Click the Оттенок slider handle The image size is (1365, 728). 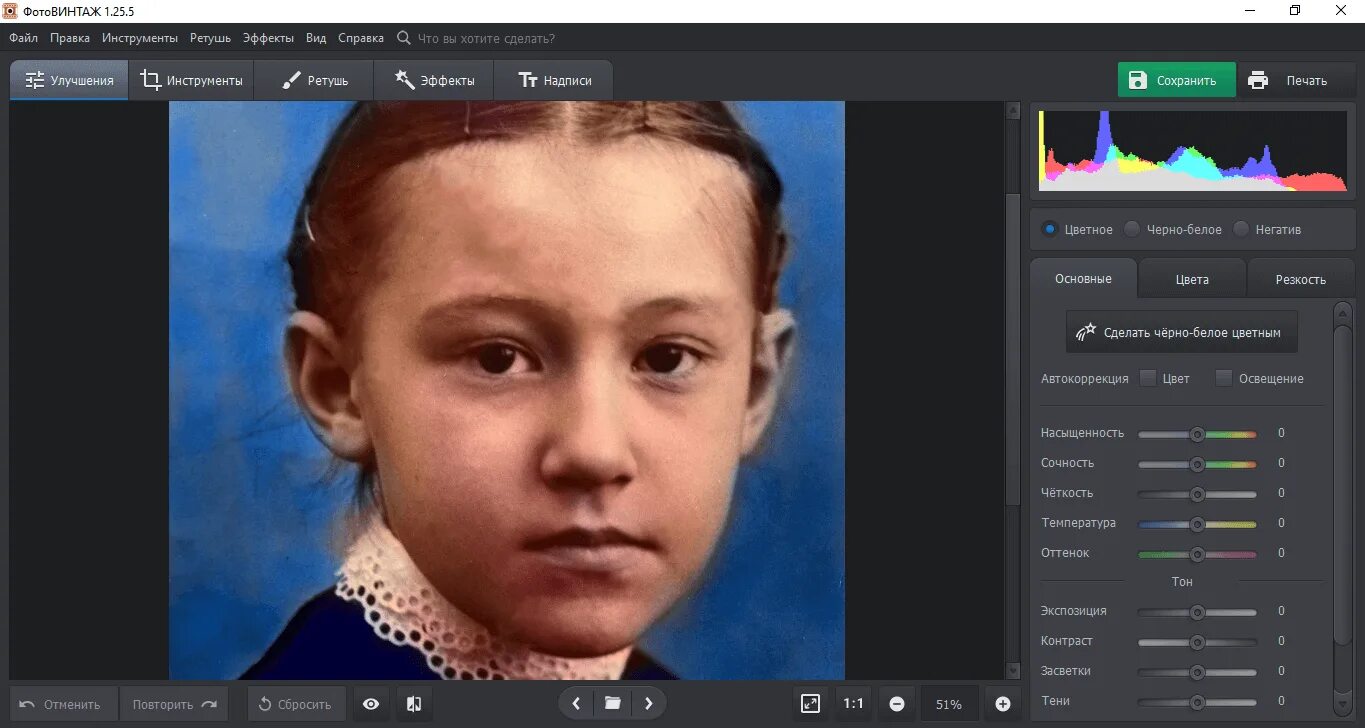click(x=1196, y=554)
